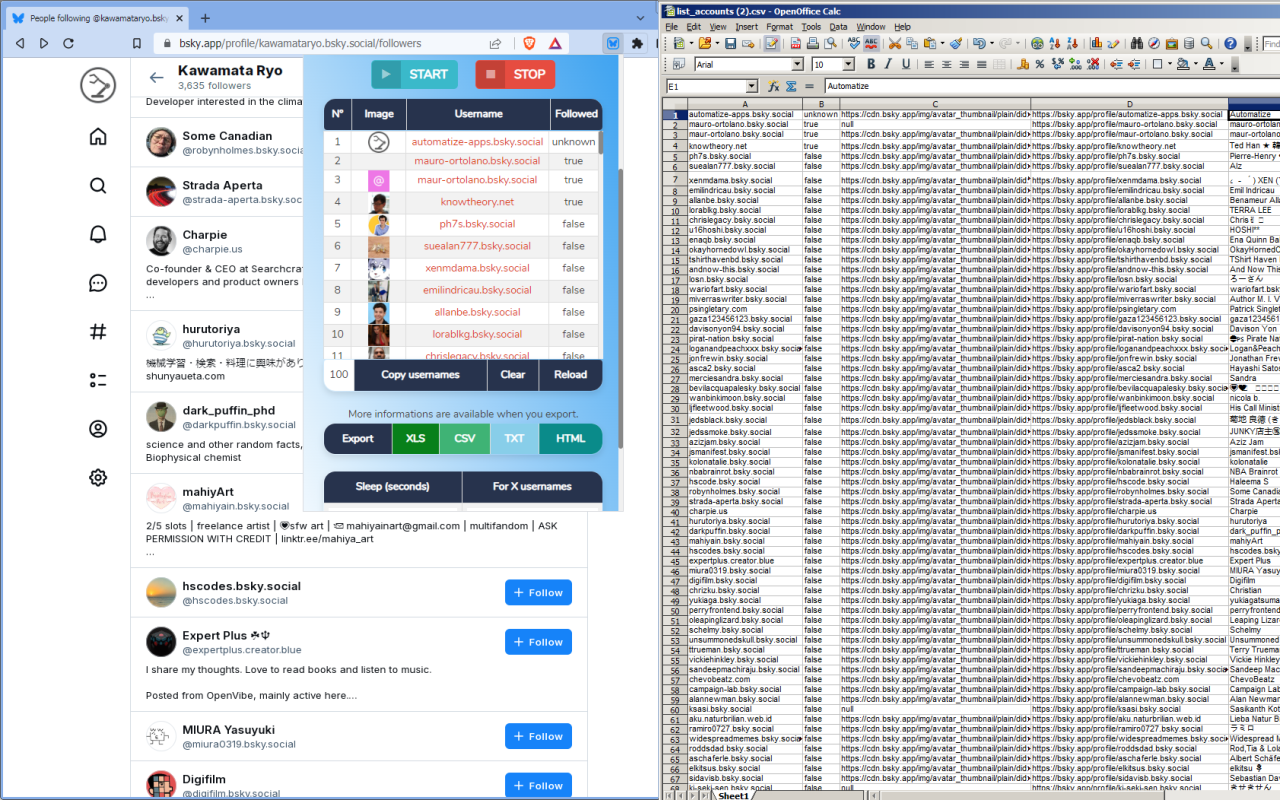The height and width of the screenshot is (800, 1280).
Task: Open the Data menu in Calc
Action: tap(838, 27)
